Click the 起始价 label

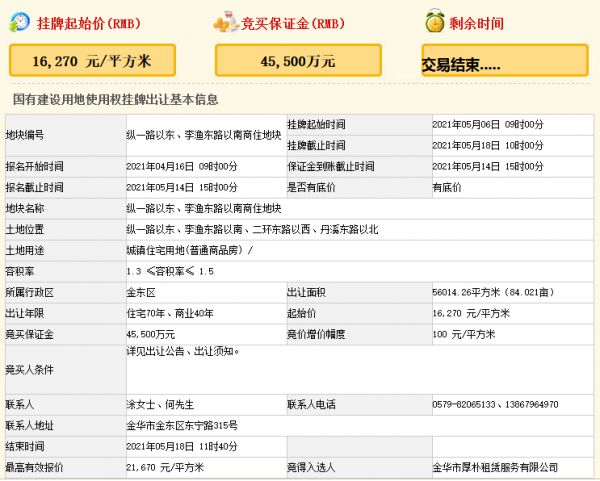[x=302, y=314]
